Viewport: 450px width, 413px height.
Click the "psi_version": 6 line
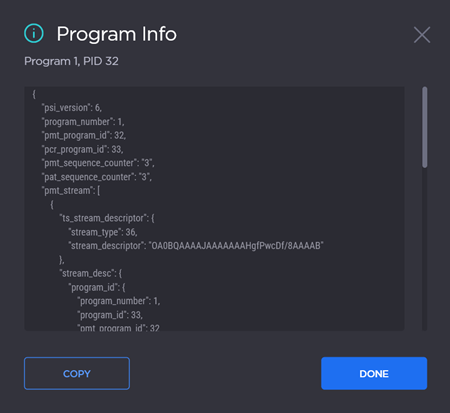72,108
